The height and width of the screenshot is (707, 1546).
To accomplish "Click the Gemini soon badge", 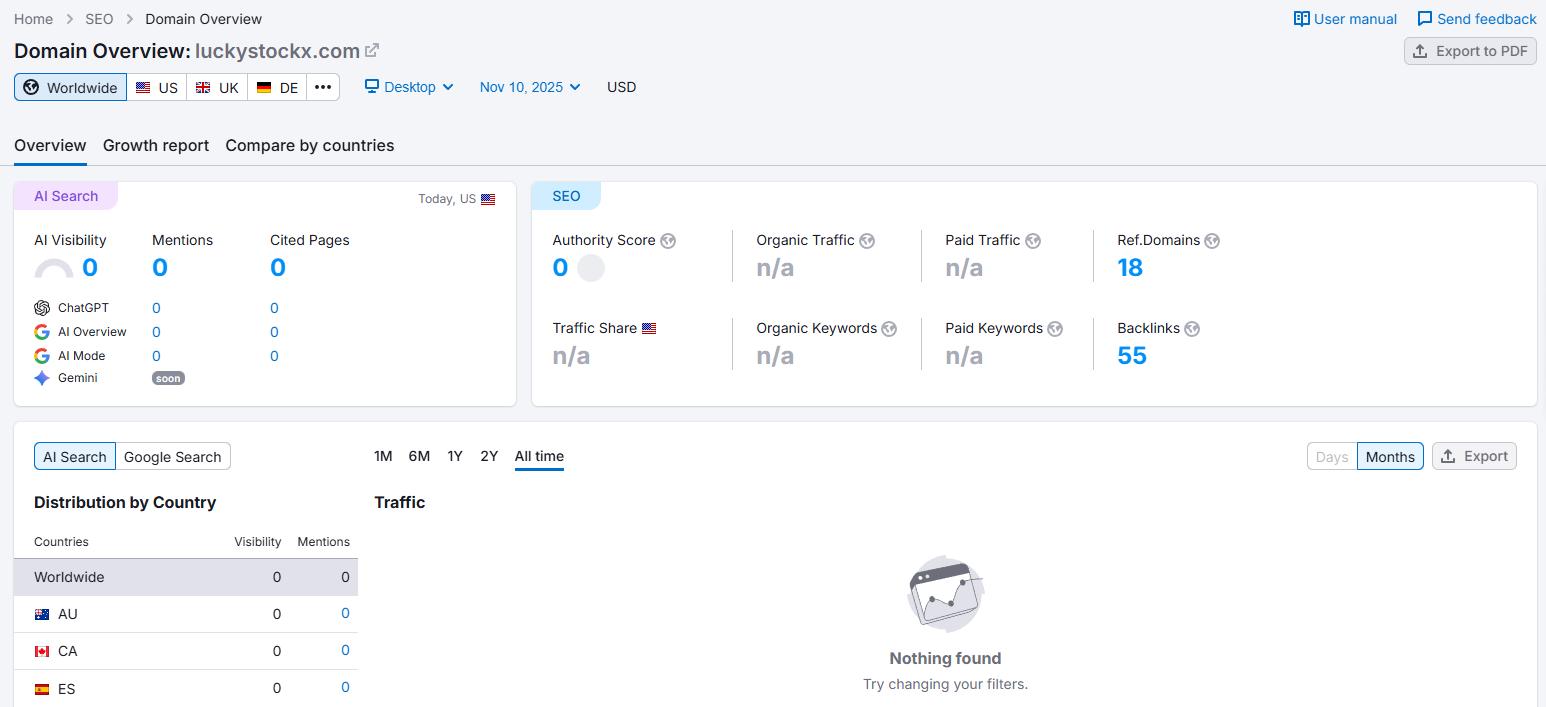I will click(x=168, y=378).
